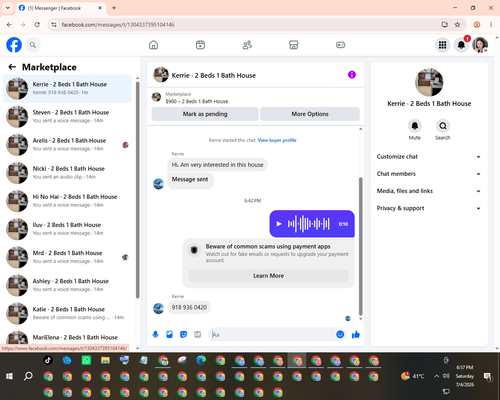Click the voice message waveform to seek
The image size is (500, 400).
(309, 224)
